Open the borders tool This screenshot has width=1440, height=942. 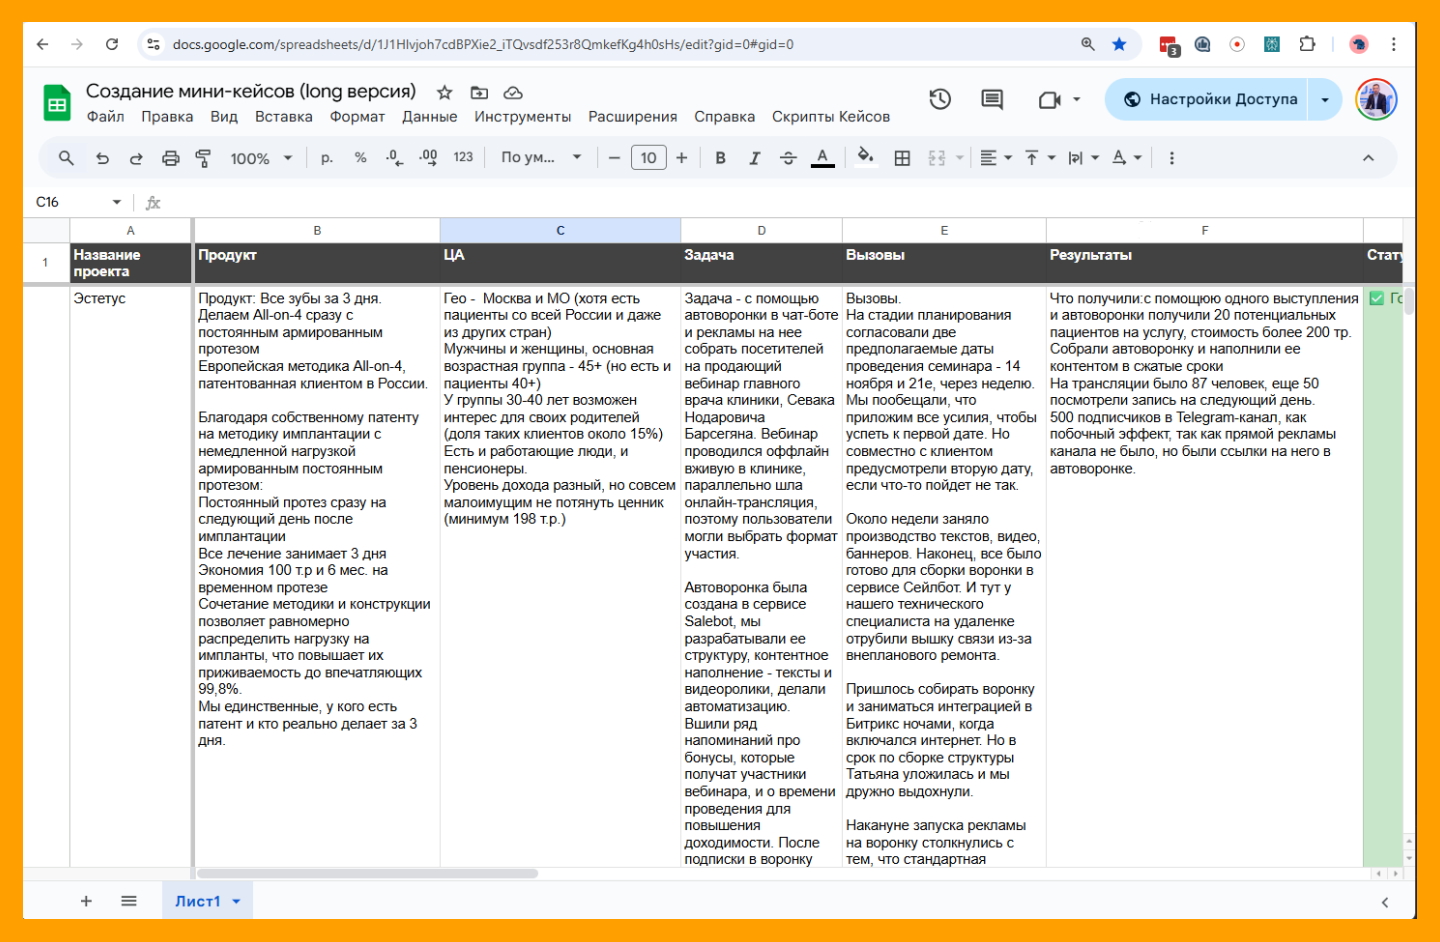(902, 158)
